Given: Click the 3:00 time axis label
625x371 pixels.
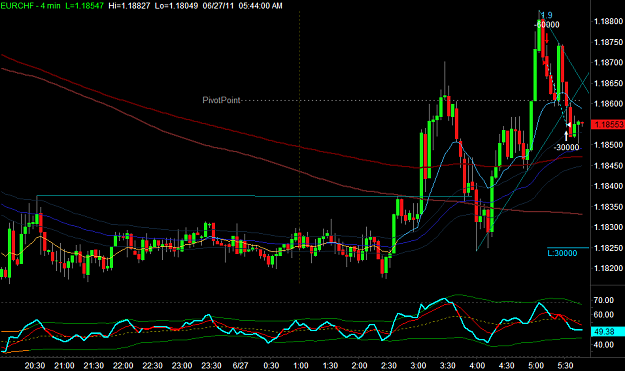Looking at the screenshot, I should pyautogui.click(x=418, y=365).
